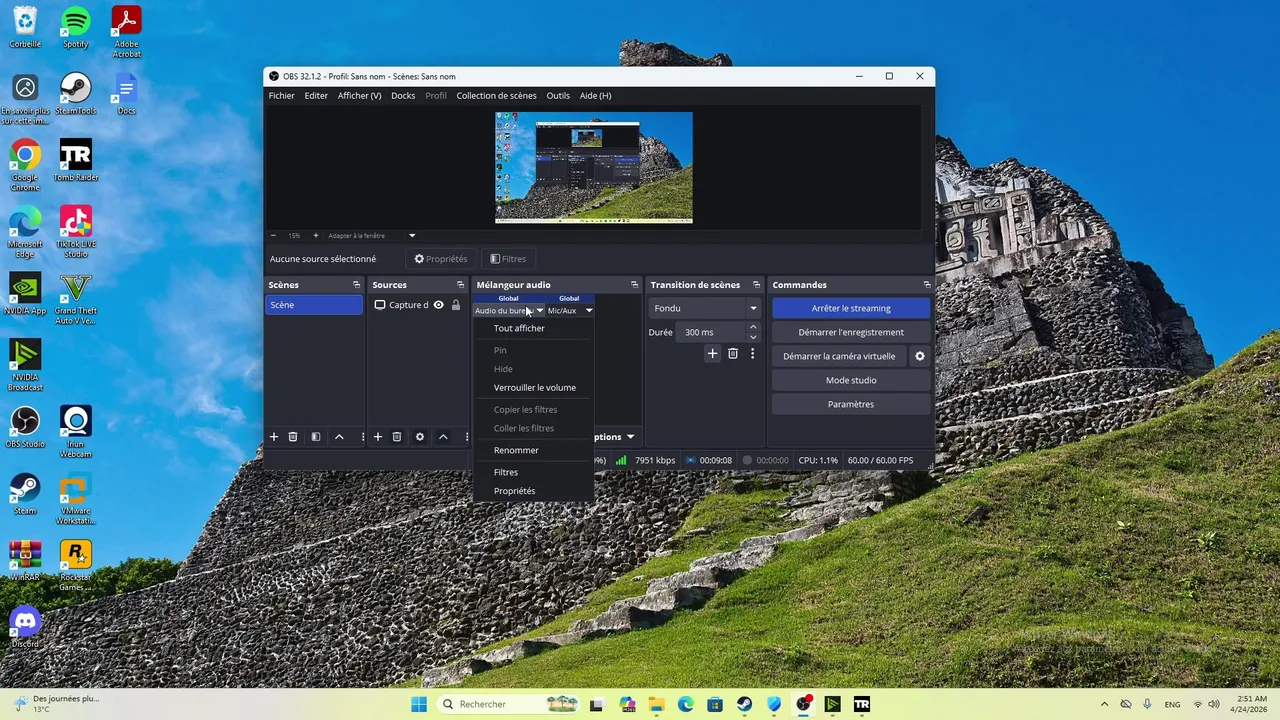Open source properties gear in Sources toolbar
Viewport: 1280px width, 720px height.
coord(420,437)
